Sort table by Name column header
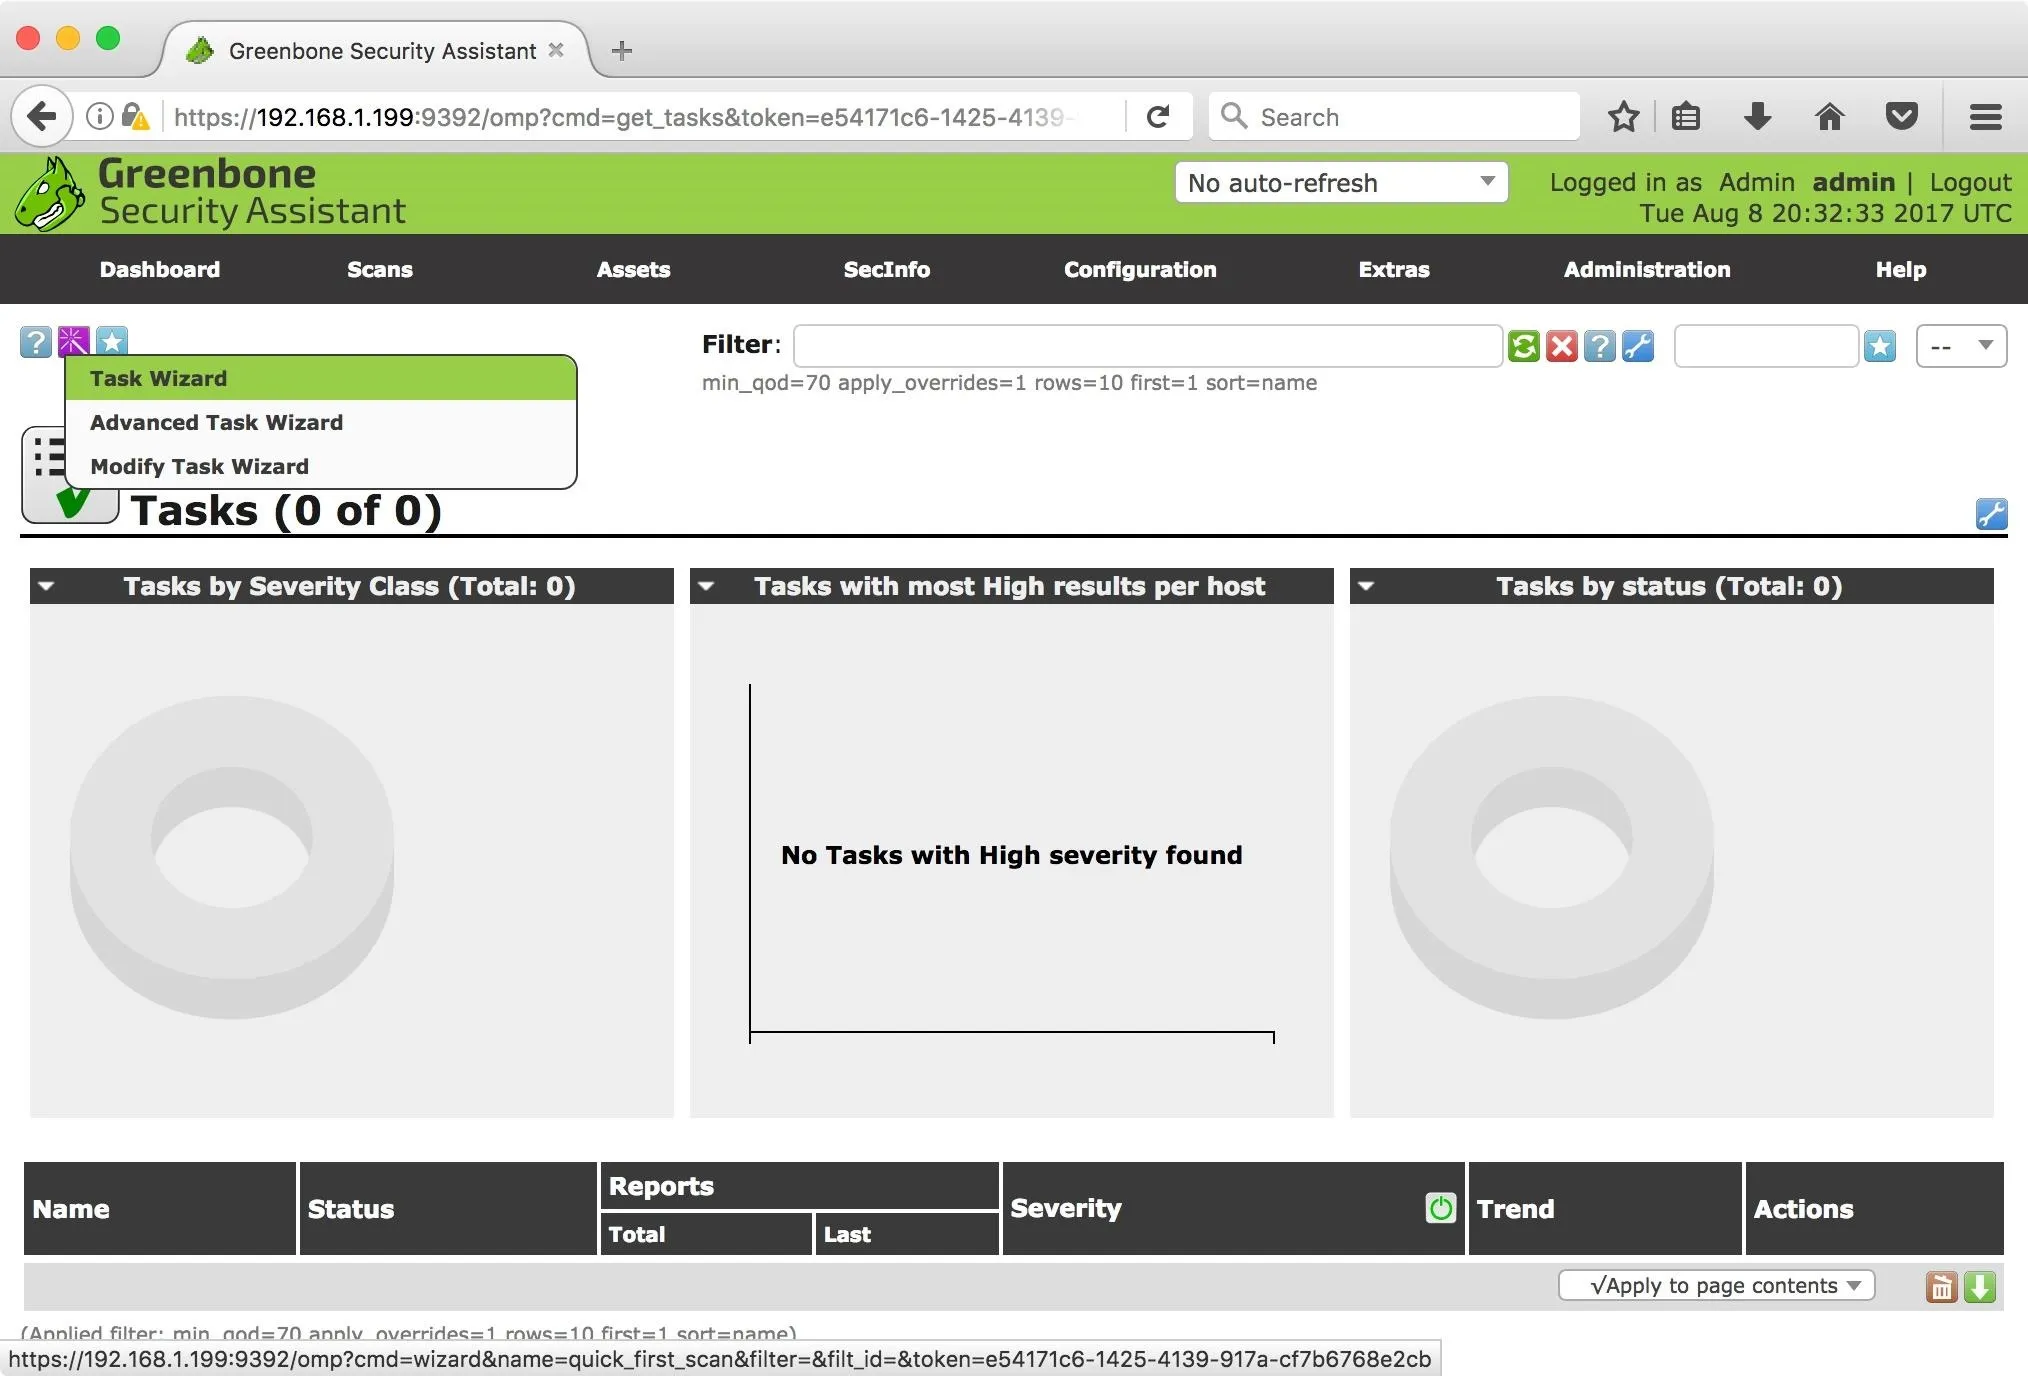Screen dimensions: 2028x1376 (x=71, y=1209)
